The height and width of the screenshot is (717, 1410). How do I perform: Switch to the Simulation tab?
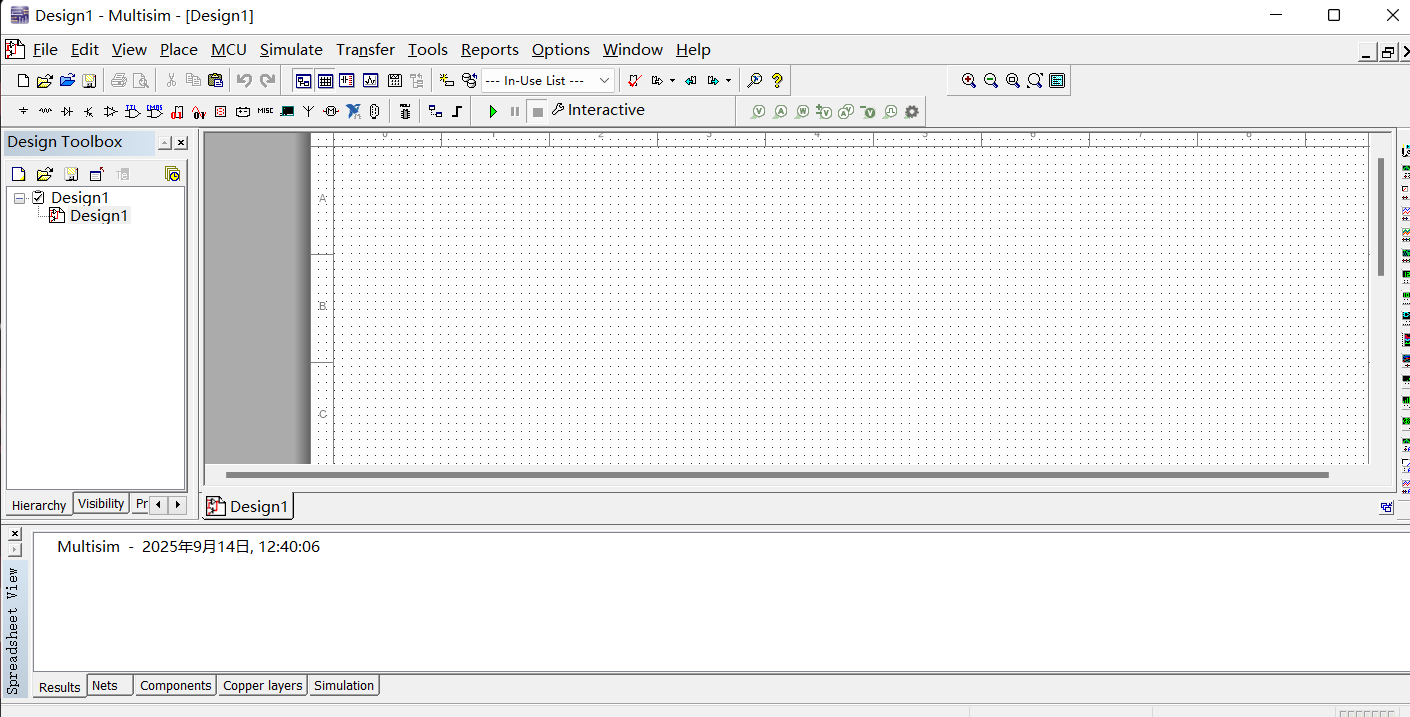click(x=344, y=685)
